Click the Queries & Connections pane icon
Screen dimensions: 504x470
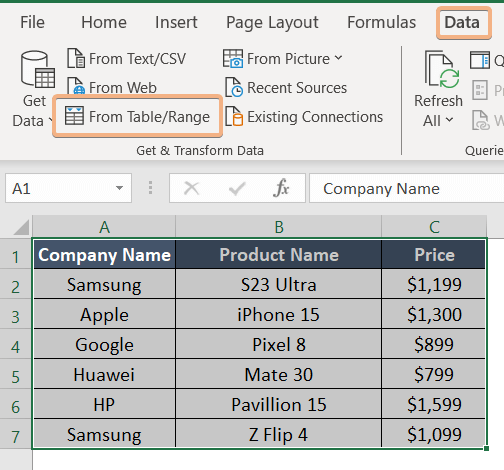pos(480,60)
